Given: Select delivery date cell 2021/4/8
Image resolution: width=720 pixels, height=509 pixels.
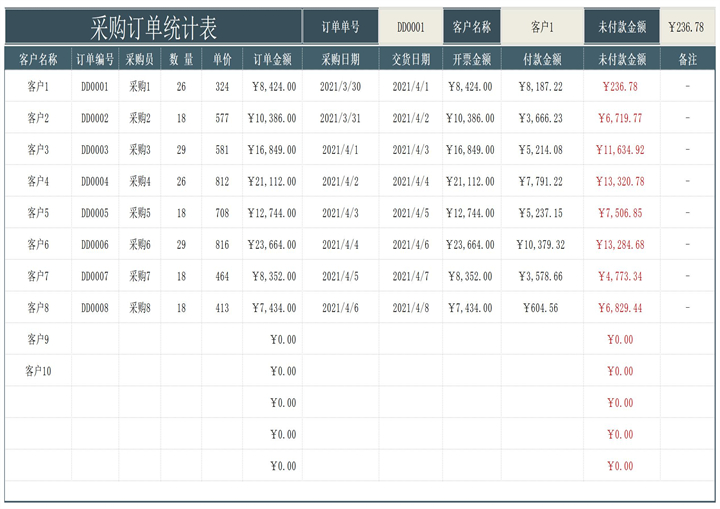Looking at the screenshot, I should tap(410, 308).
